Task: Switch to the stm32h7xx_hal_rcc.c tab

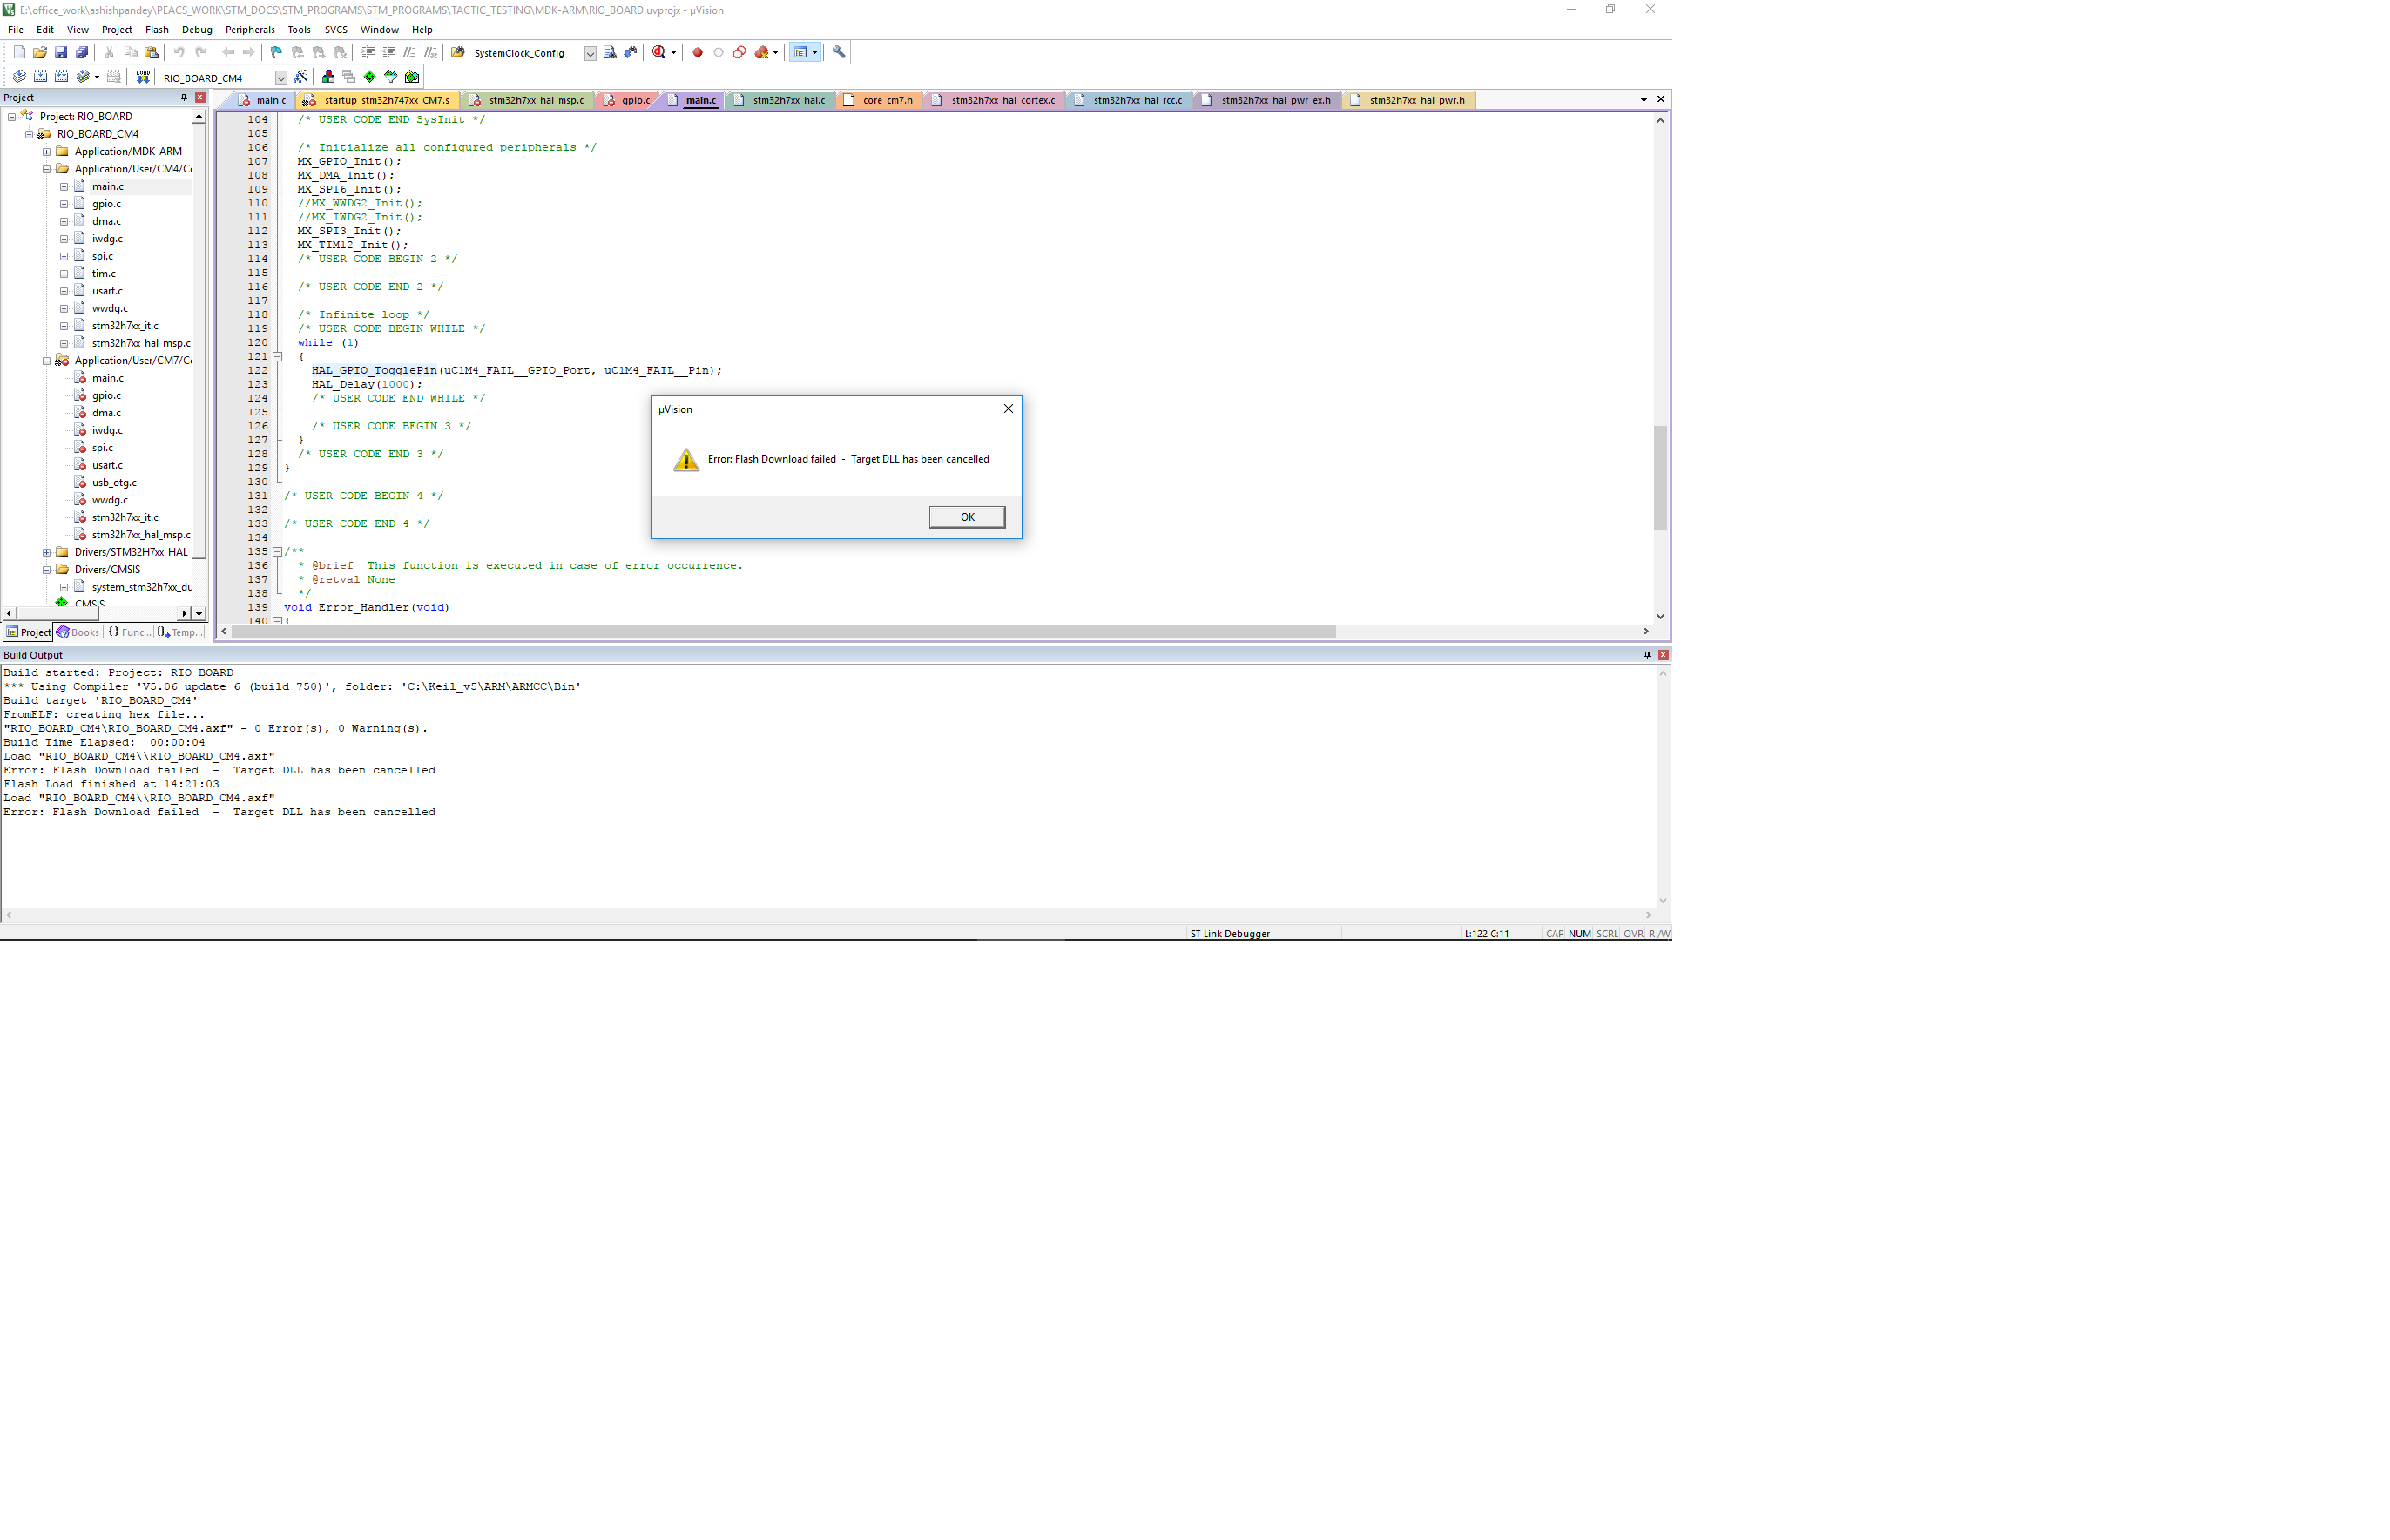Action: (1136, 100)
